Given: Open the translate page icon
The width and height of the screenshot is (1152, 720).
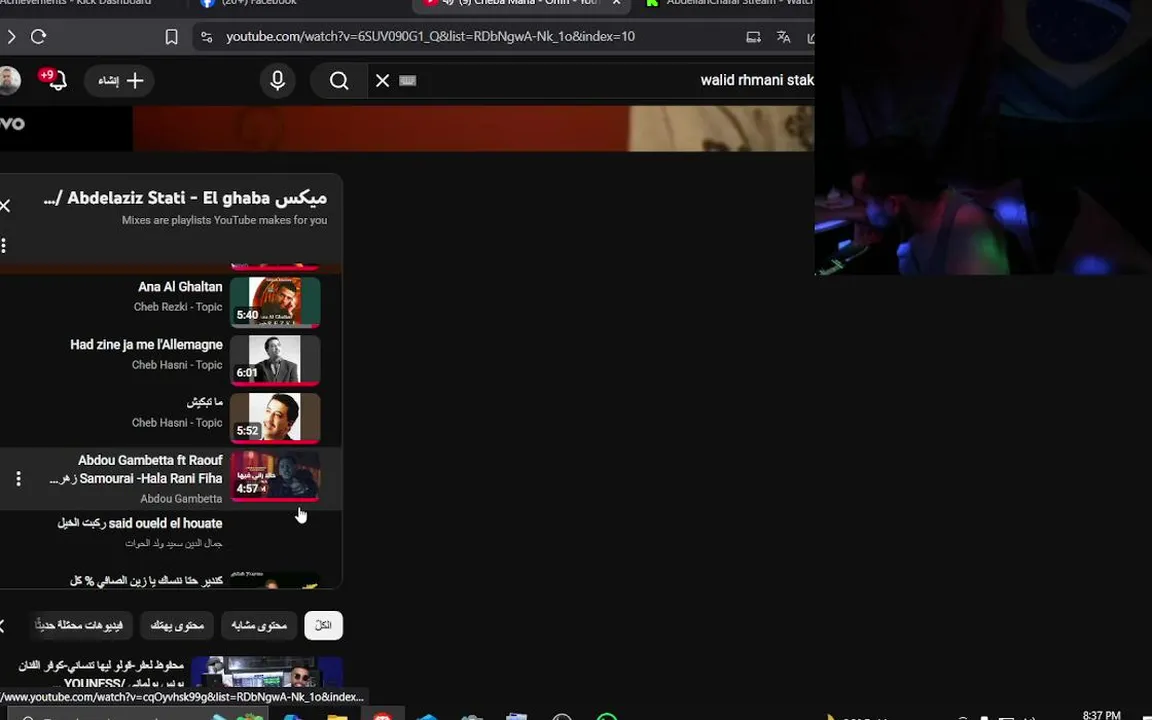Looking at the screenshot, I should point(784,37).
